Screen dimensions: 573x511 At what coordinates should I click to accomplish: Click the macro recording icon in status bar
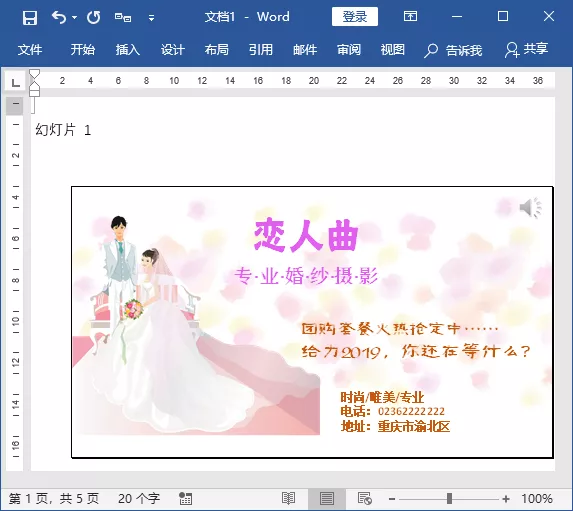[185, 499]
